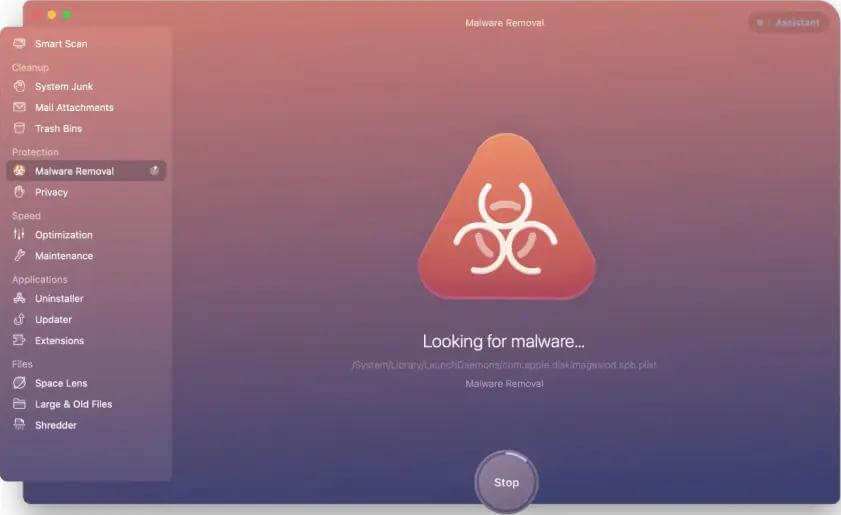Click the Maintenance wrench icon
Image resolution: width=841 pixels, height=515 pixels.
pos(19,256)
